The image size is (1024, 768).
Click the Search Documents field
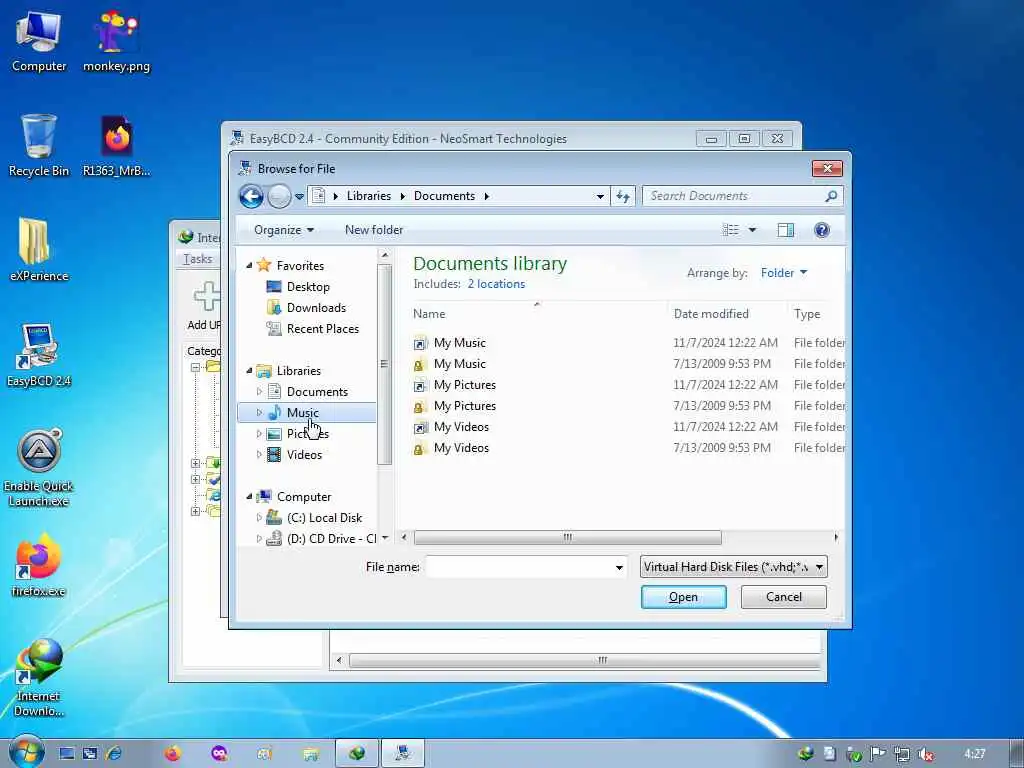pyautogui.click(x=743, y=196)
